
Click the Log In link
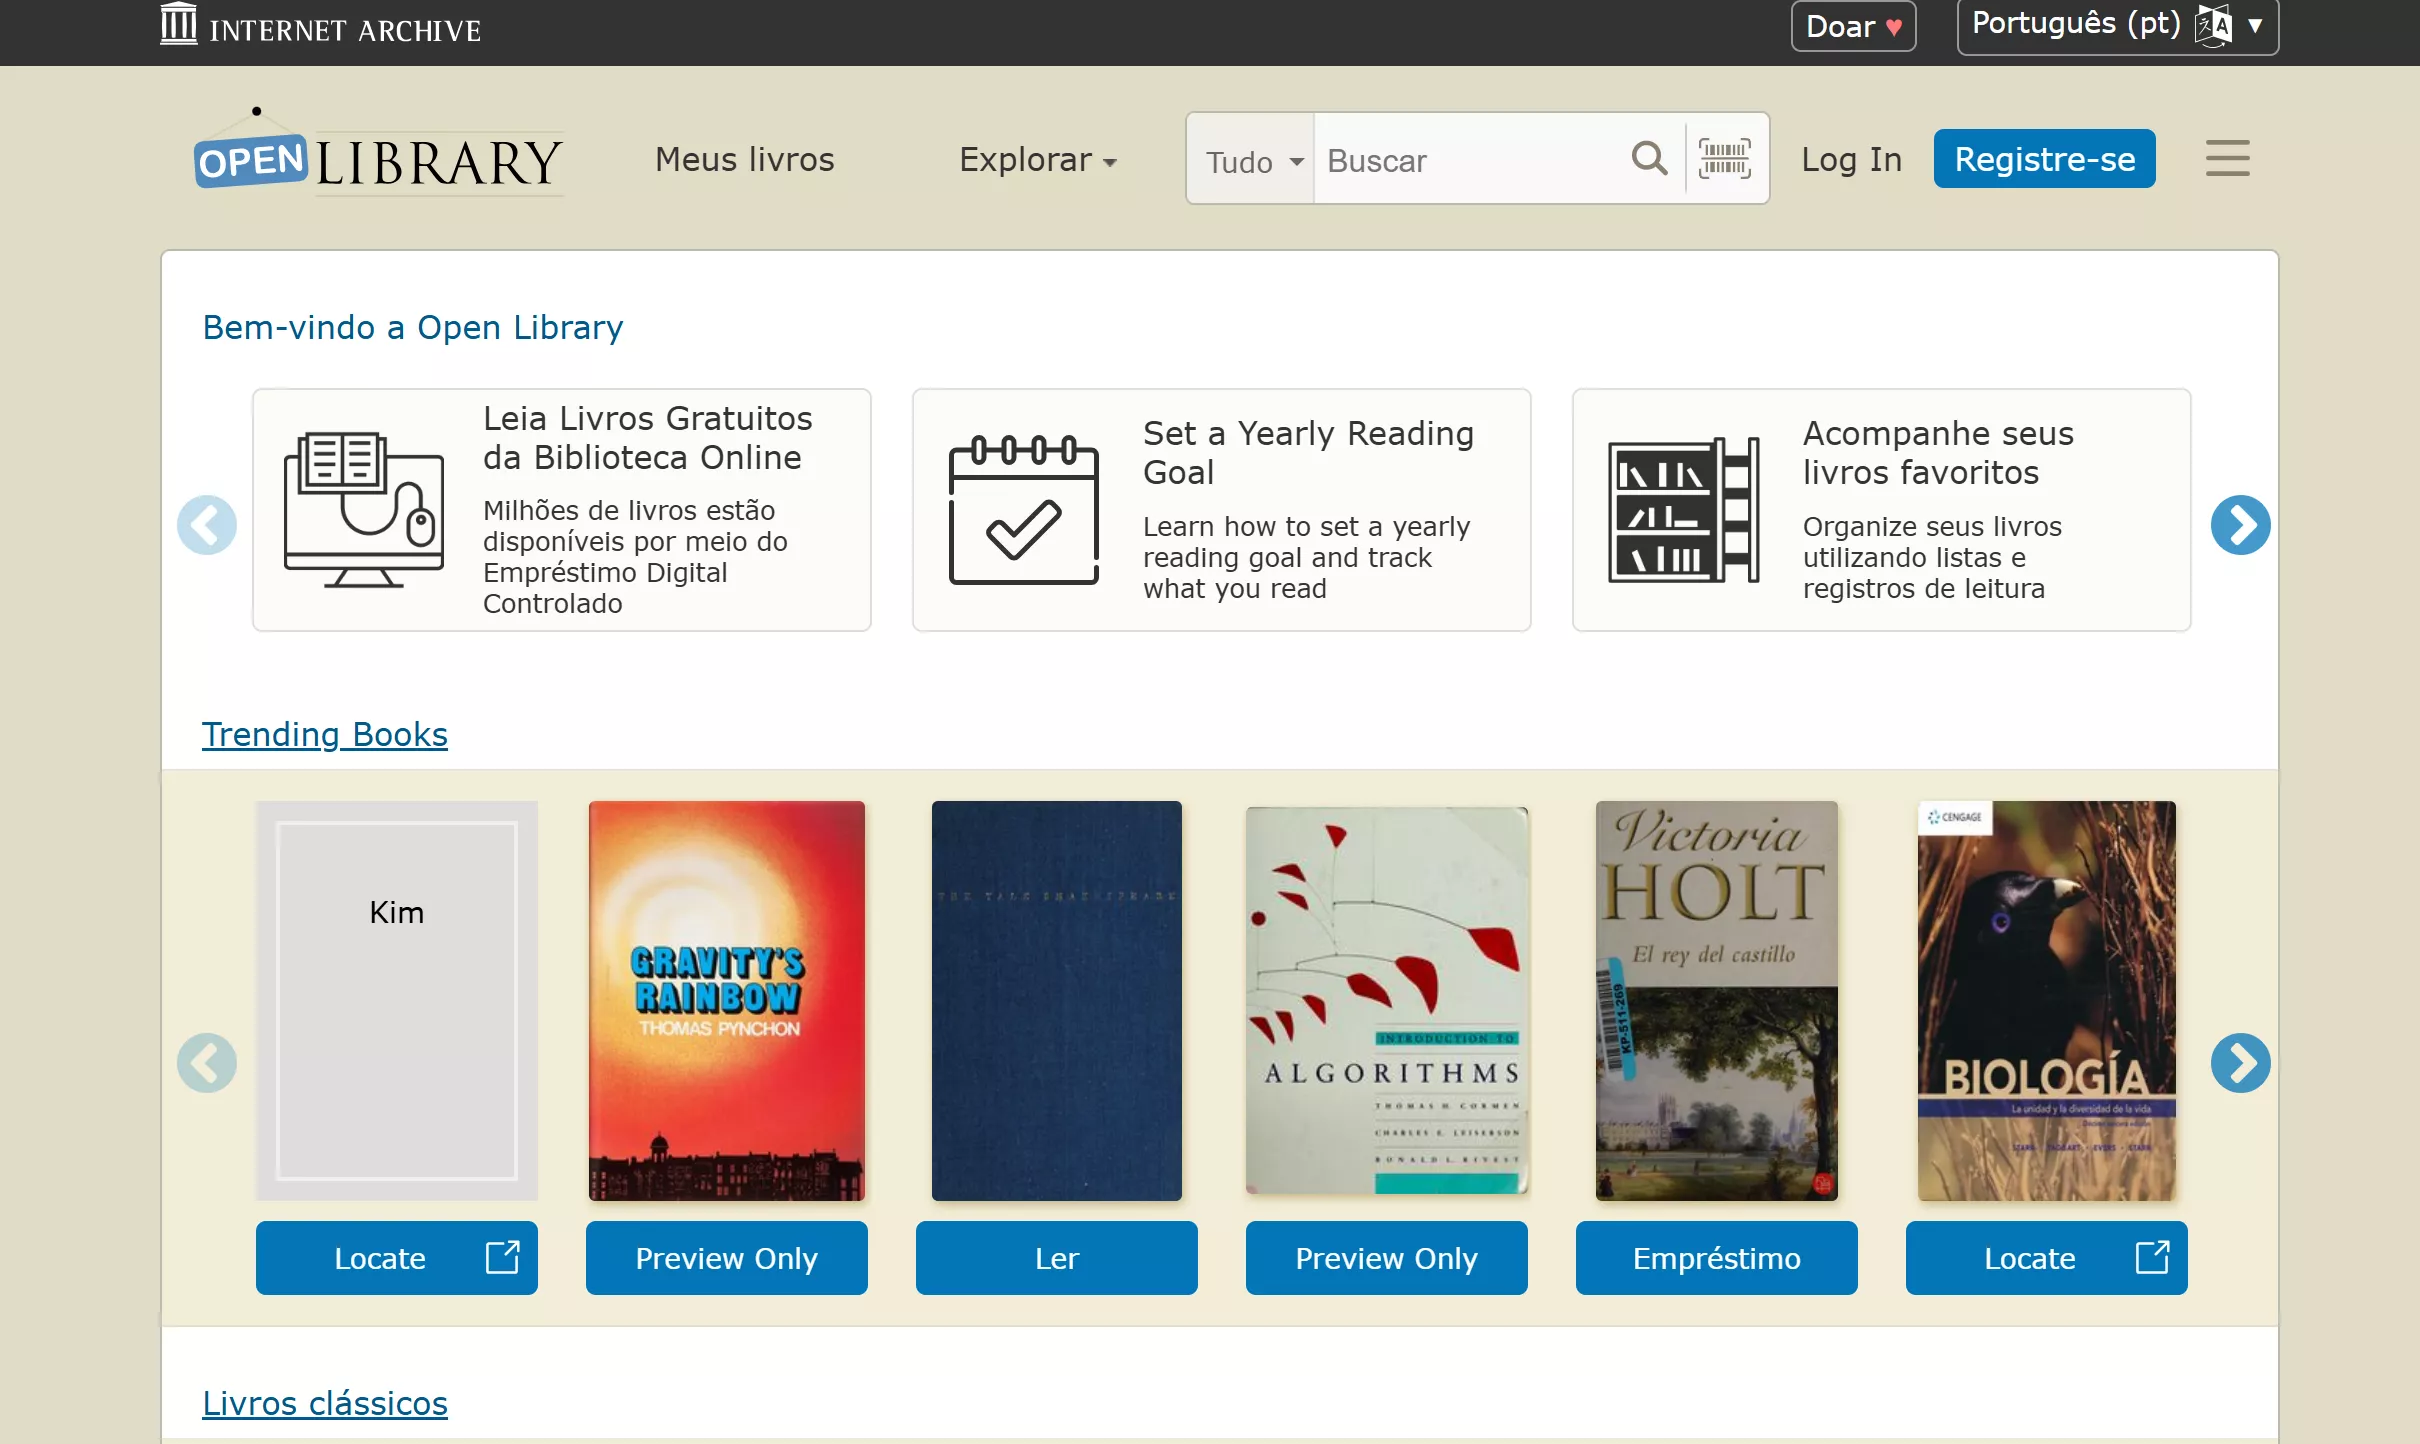pos(1851,160)
